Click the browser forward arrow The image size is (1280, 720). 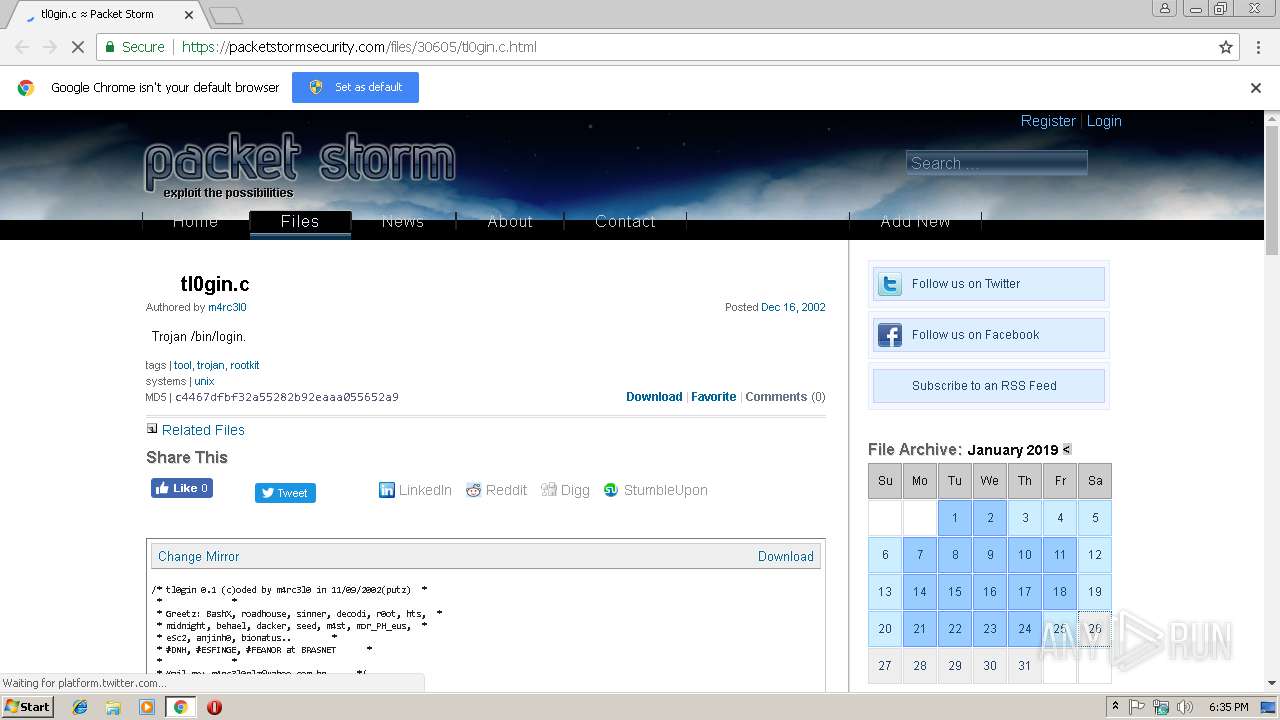click(50, 47)
